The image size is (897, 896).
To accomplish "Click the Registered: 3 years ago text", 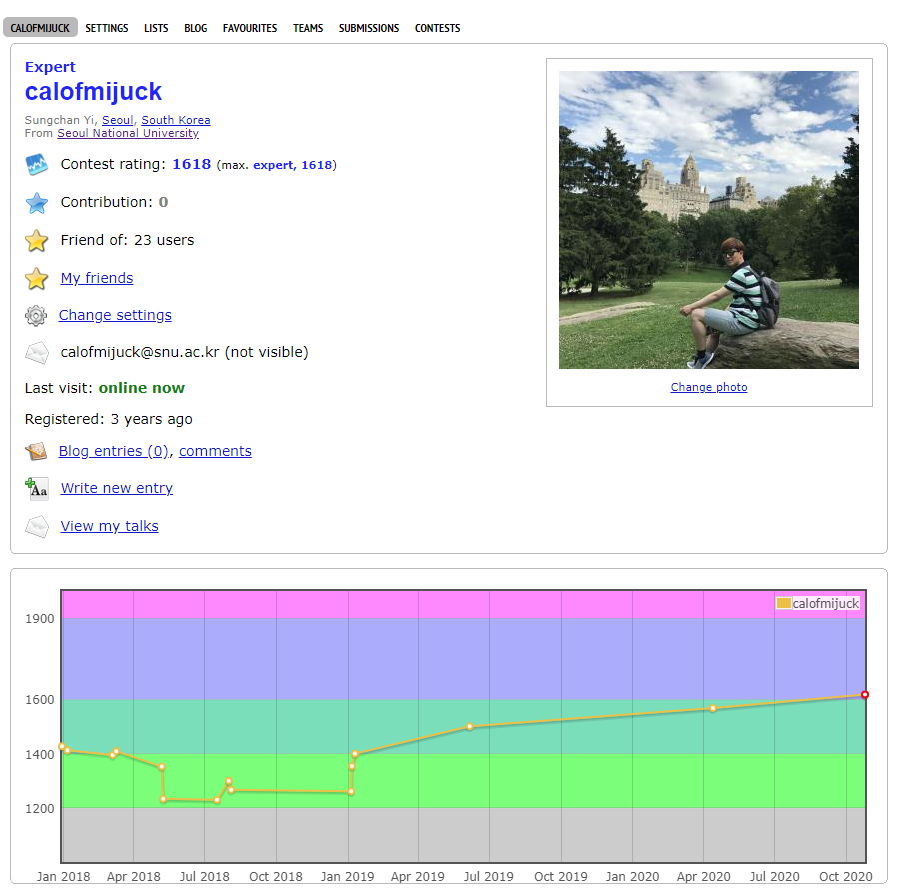I will click(x=108, y=419).
